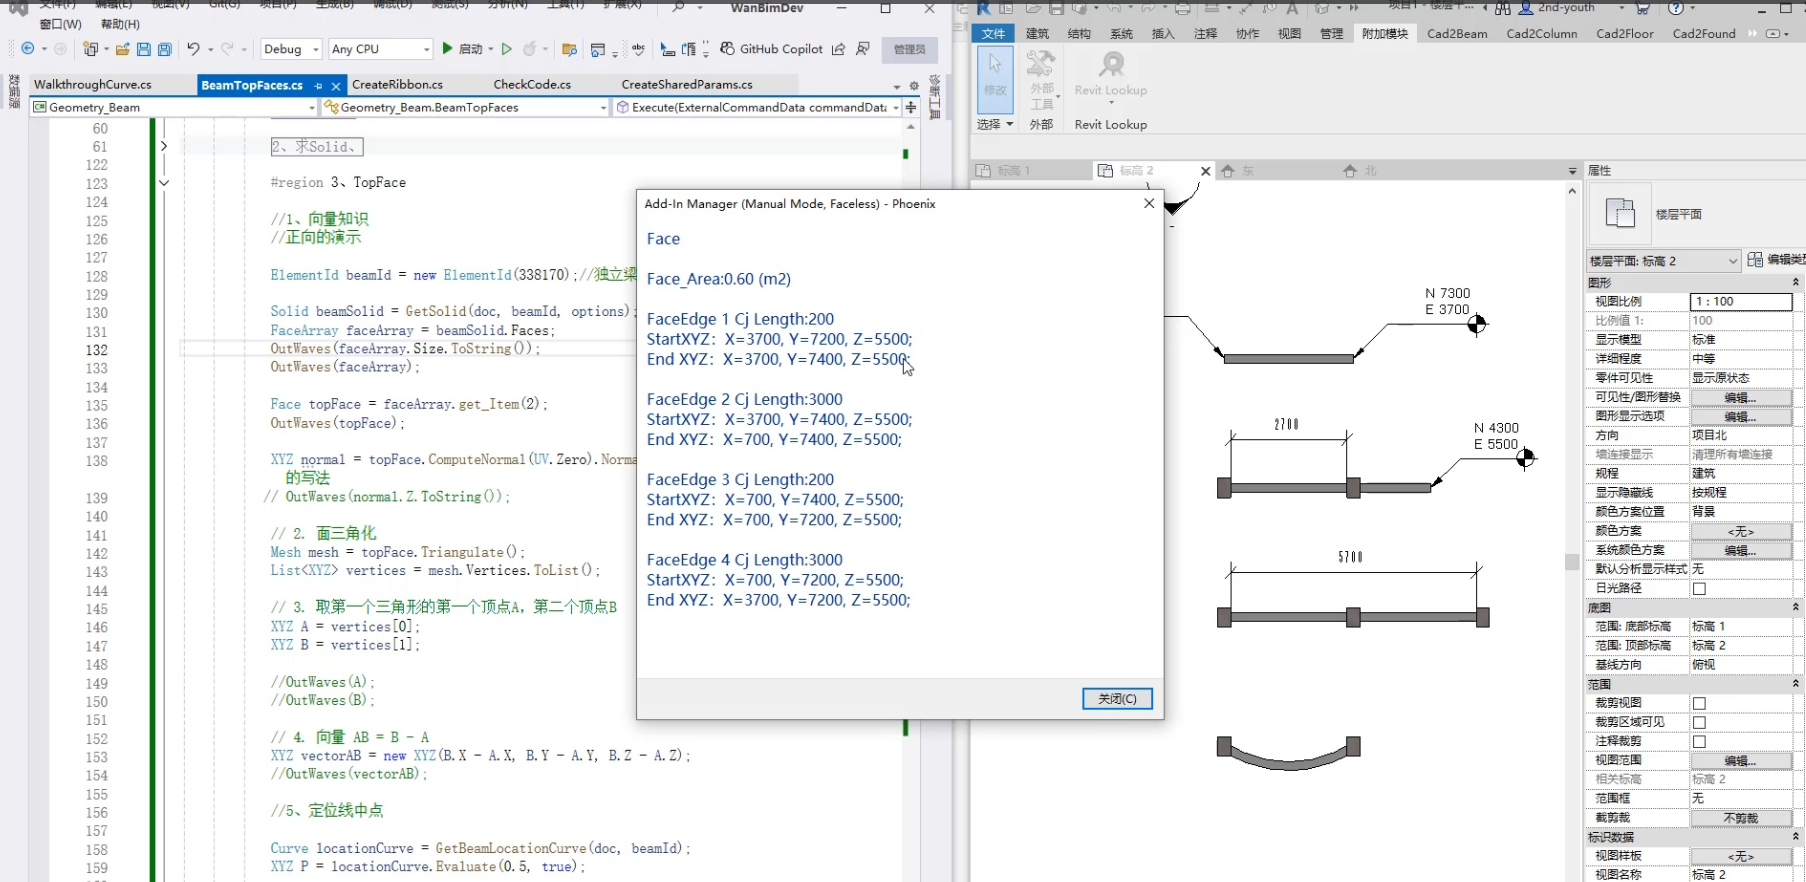The height and width of the screenshot is (882, 1806).
Task: Check the 日光路径 checkbox
Action: click(x=1699, y=589)
